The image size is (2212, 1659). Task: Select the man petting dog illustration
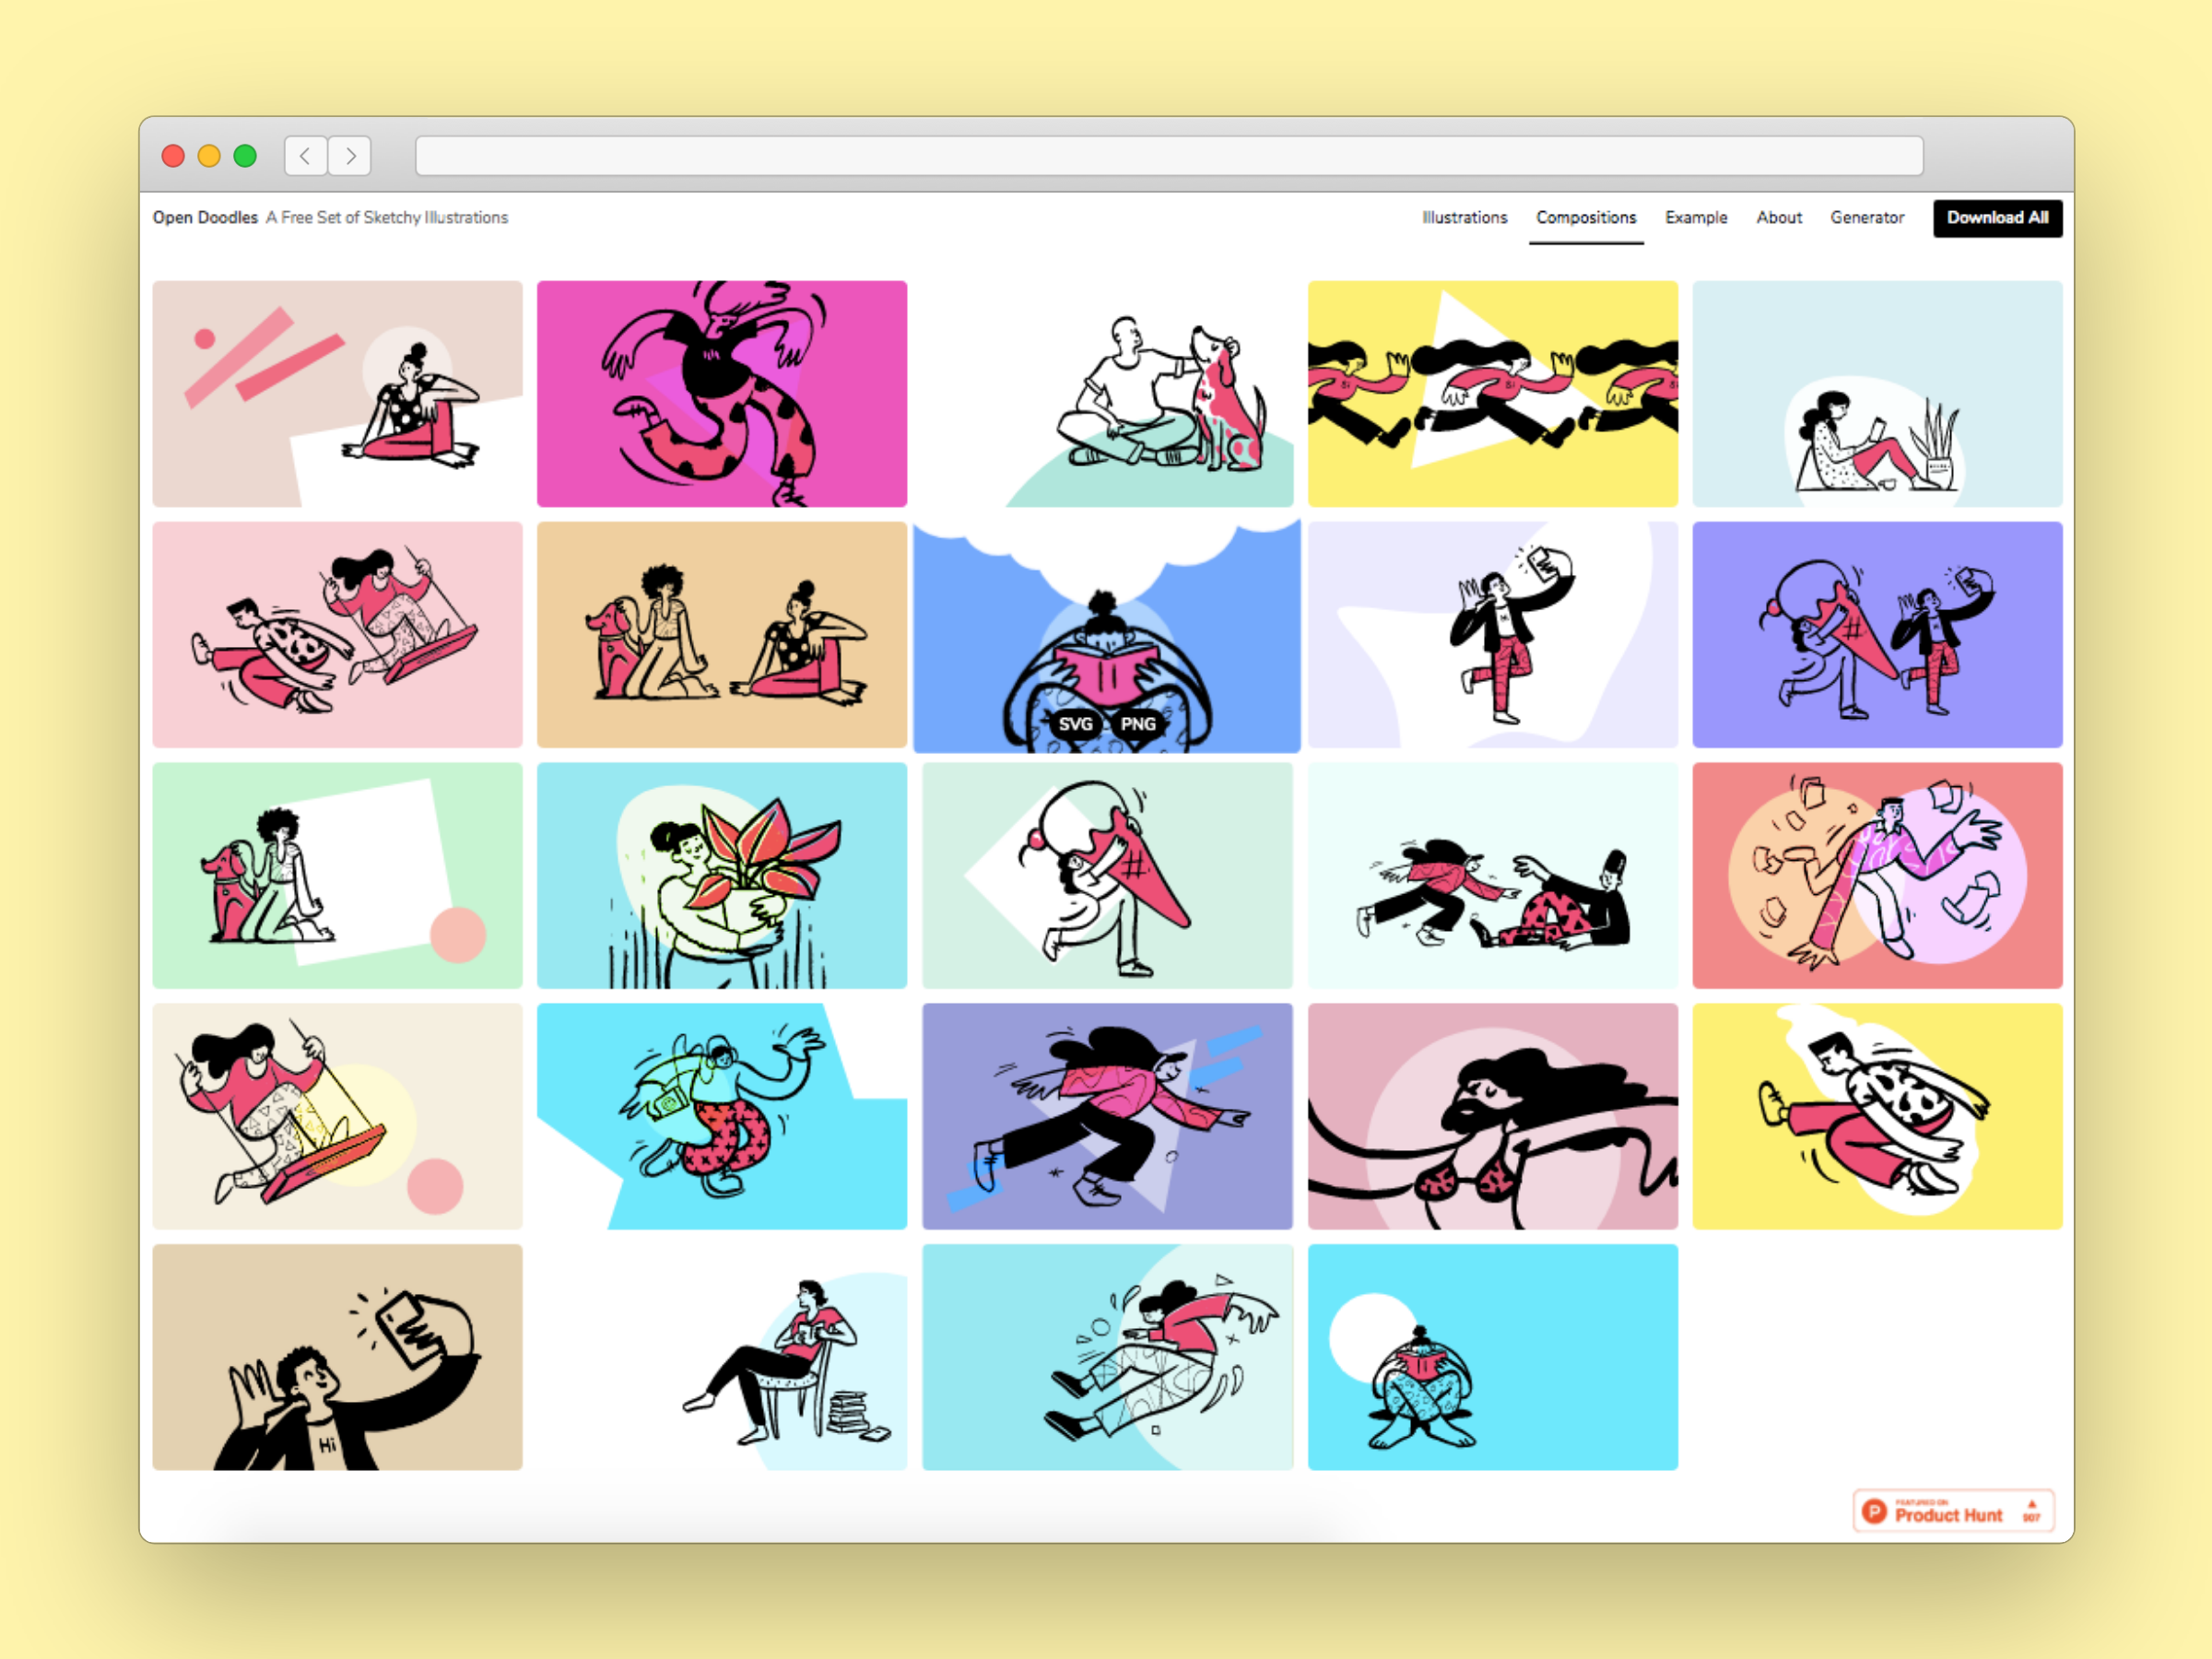pyautogui.click(x=1107, y=394)
